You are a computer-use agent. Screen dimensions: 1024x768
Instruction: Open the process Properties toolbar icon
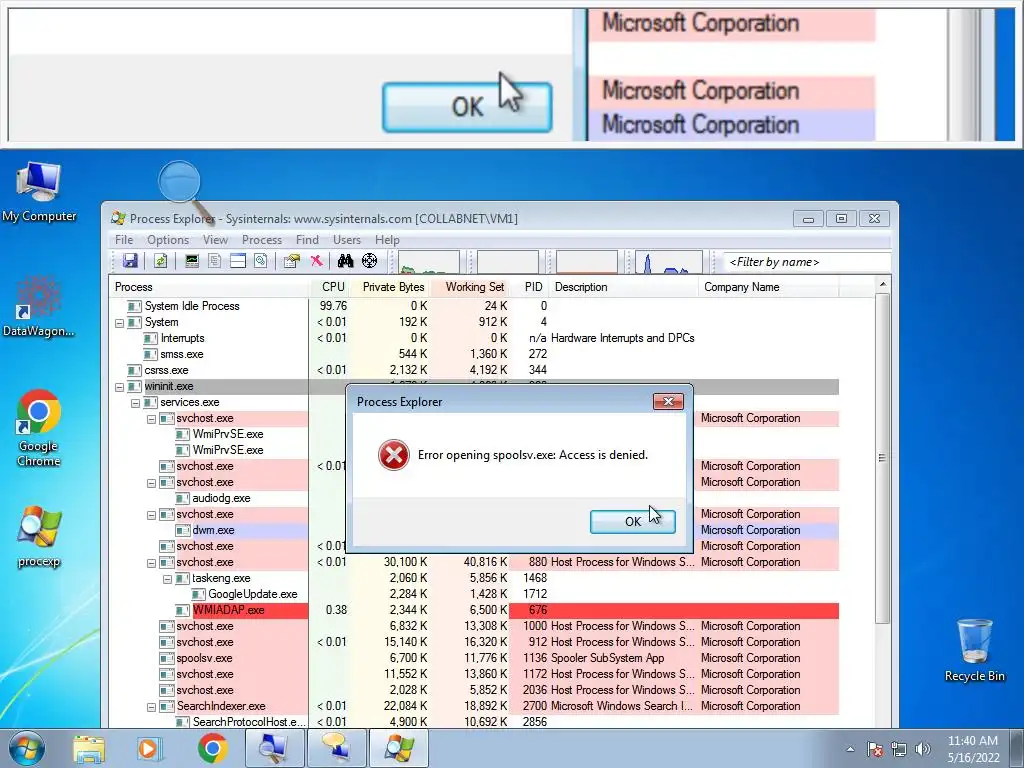[291, 261]
